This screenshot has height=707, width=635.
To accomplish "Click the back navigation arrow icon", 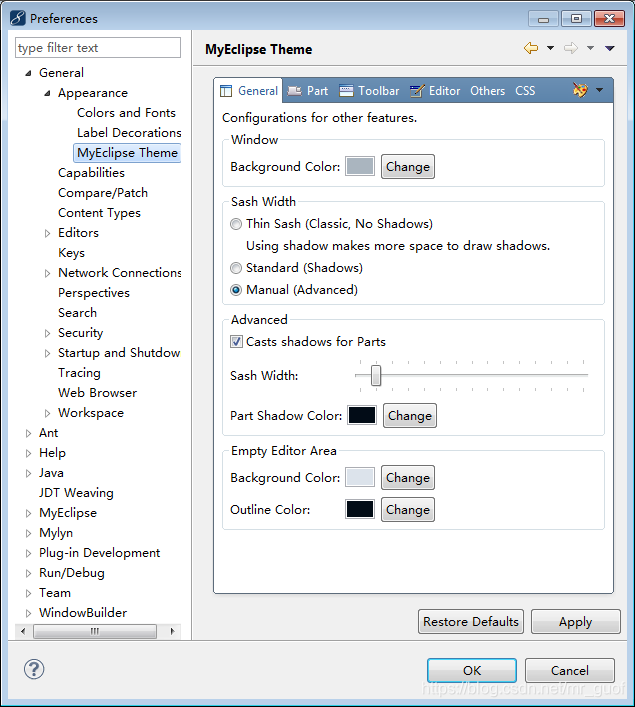I will (x=531, y=48).
